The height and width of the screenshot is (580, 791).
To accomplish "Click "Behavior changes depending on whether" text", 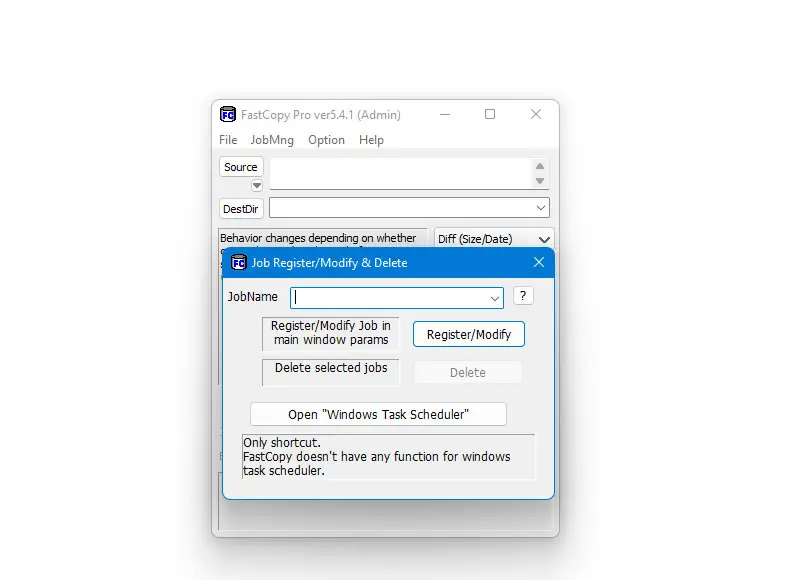I will coord(318,238).
